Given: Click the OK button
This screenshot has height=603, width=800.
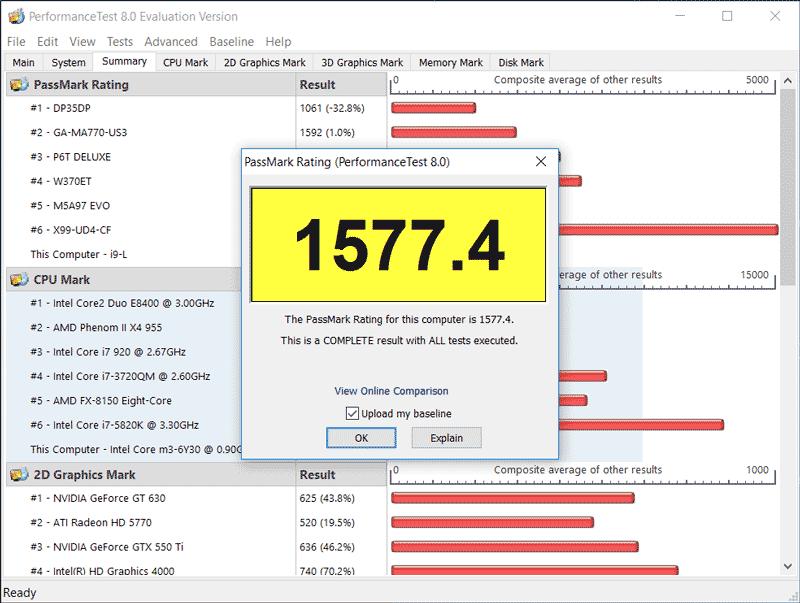Looking at the screenshot, I should click(x=361, y=438).
